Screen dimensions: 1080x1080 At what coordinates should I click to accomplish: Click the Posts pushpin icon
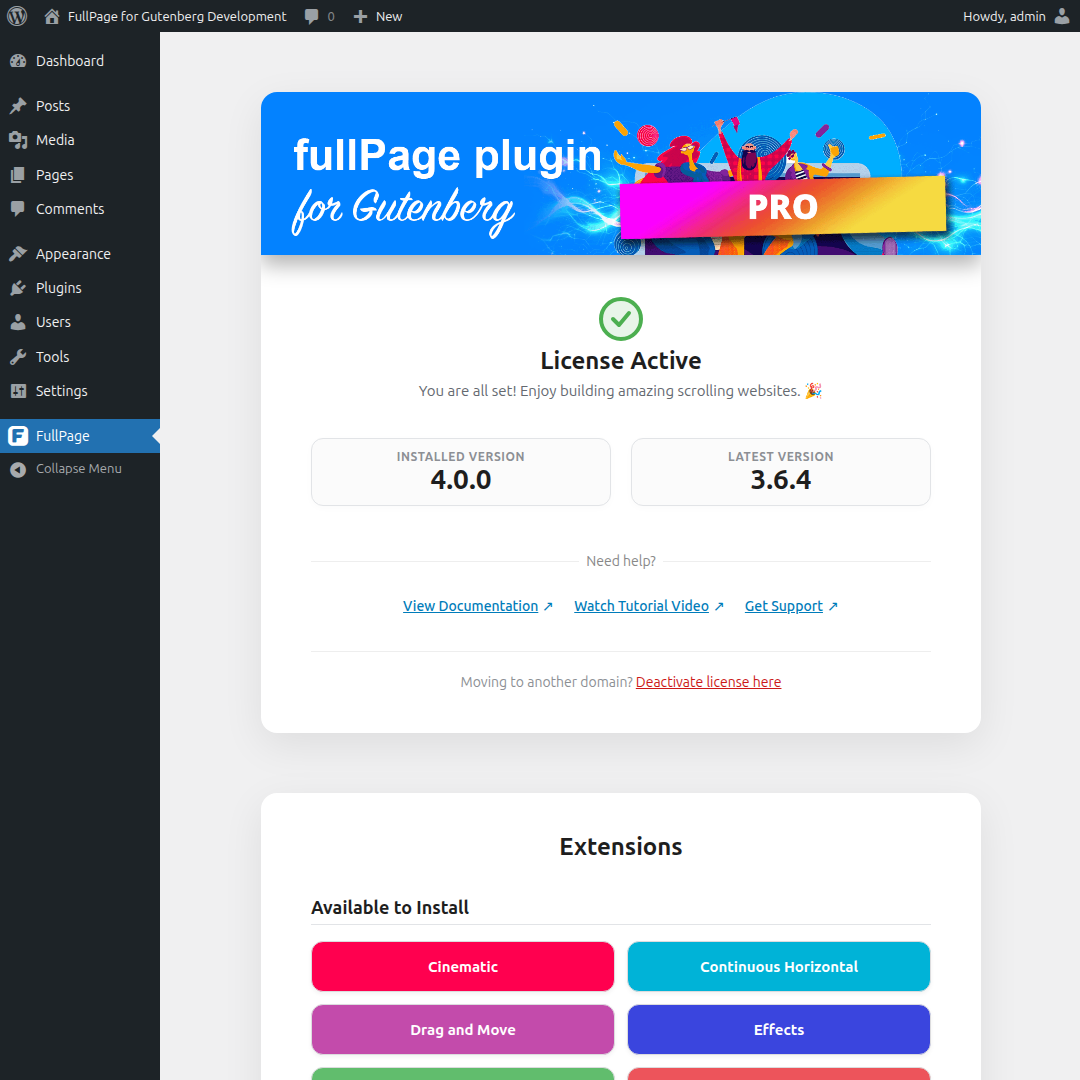pyautogui.click(x=18, y=105)
